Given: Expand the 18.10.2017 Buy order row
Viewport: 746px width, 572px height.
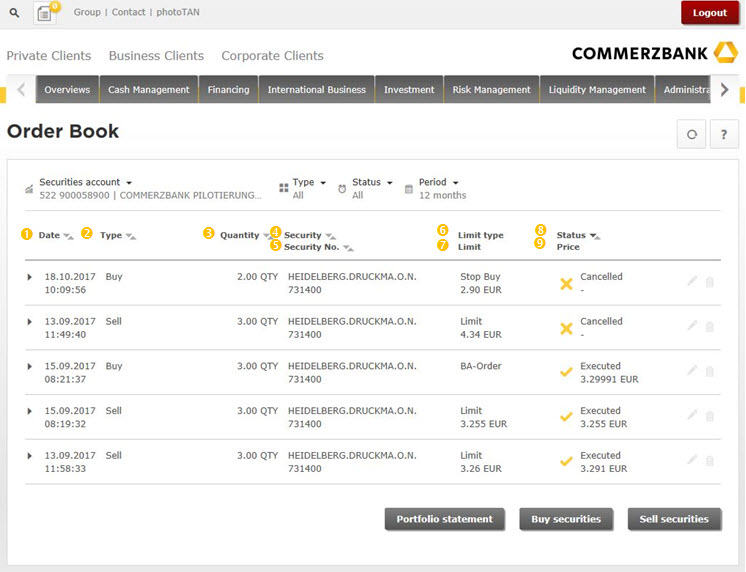Looking at the screenshot, I should 29,277.
